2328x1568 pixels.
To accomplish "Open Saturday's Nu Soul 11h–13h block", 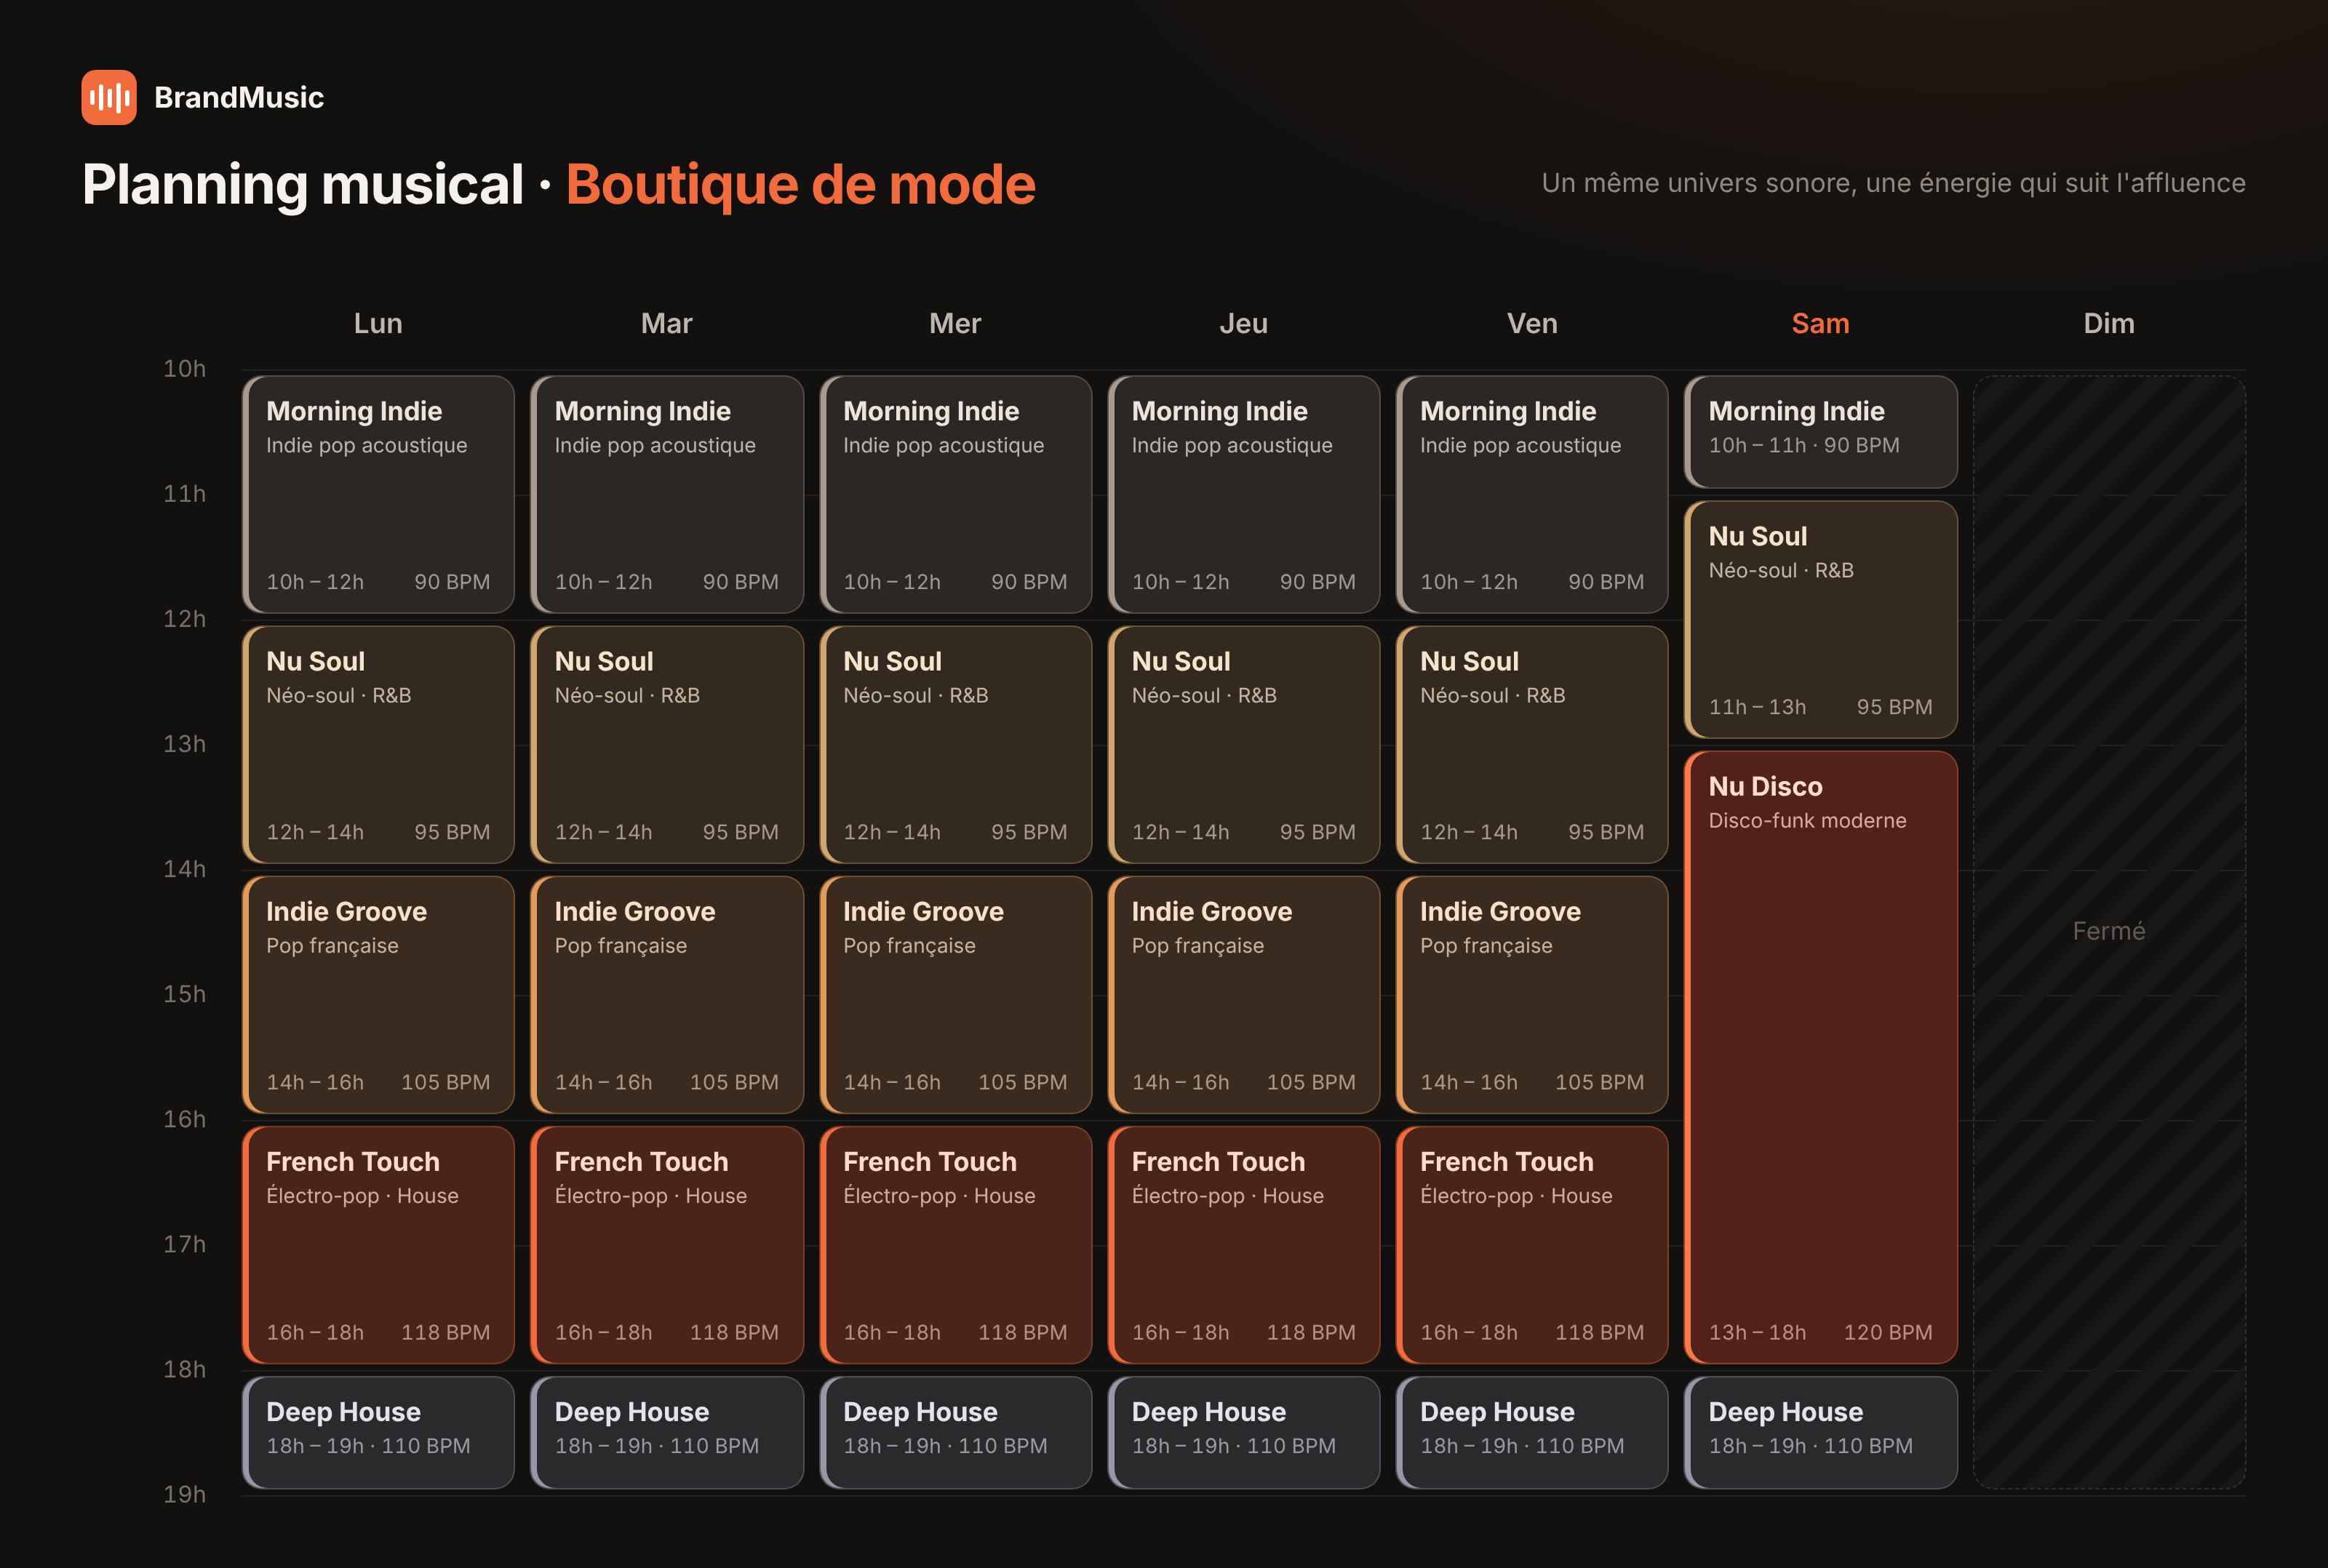I will [1820, 619].
